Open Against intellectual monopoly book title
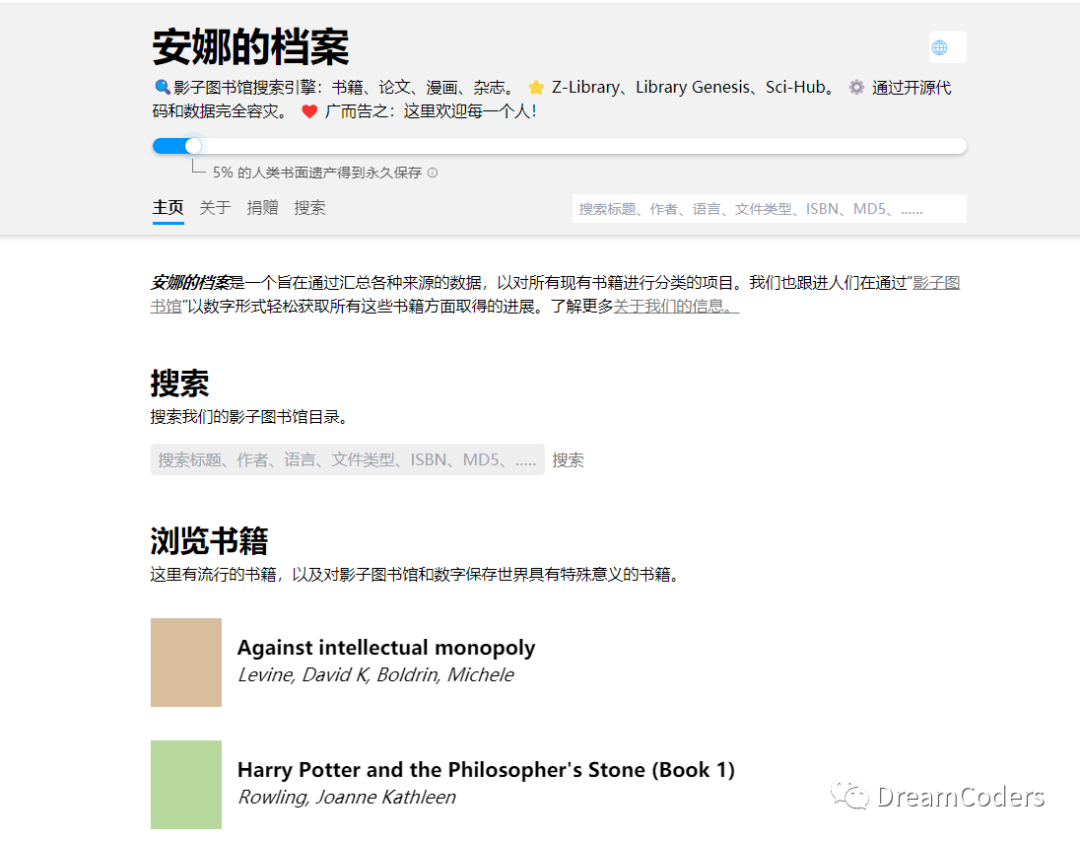This screenshot has height=841, width=1080. tap(386, 647)
